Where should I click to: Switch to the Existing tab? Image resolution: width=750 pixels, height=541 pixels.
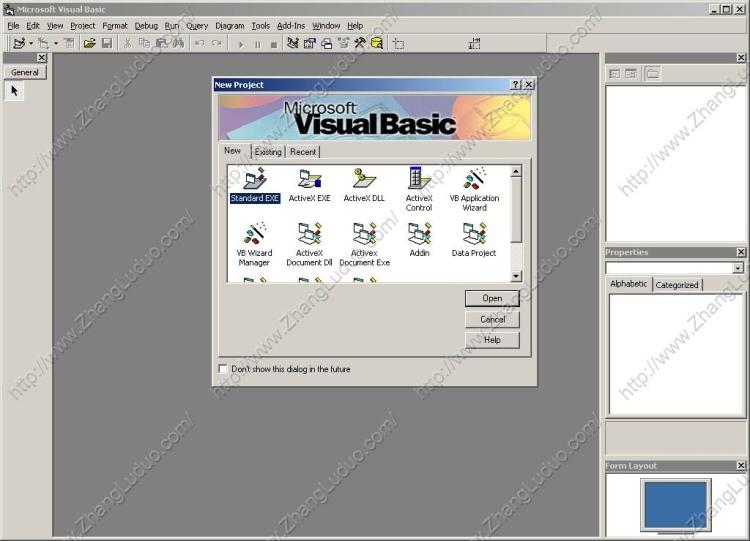pos(268,152)
